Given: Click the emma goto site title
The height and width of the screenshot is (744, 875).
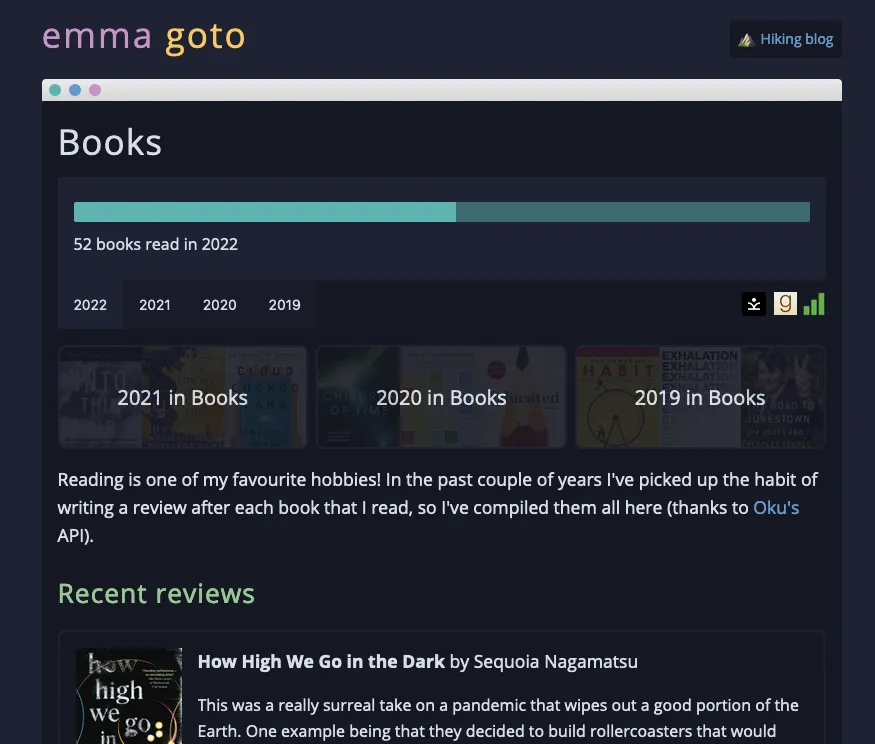Looking at the screenshot, I should tap(143, 36).
